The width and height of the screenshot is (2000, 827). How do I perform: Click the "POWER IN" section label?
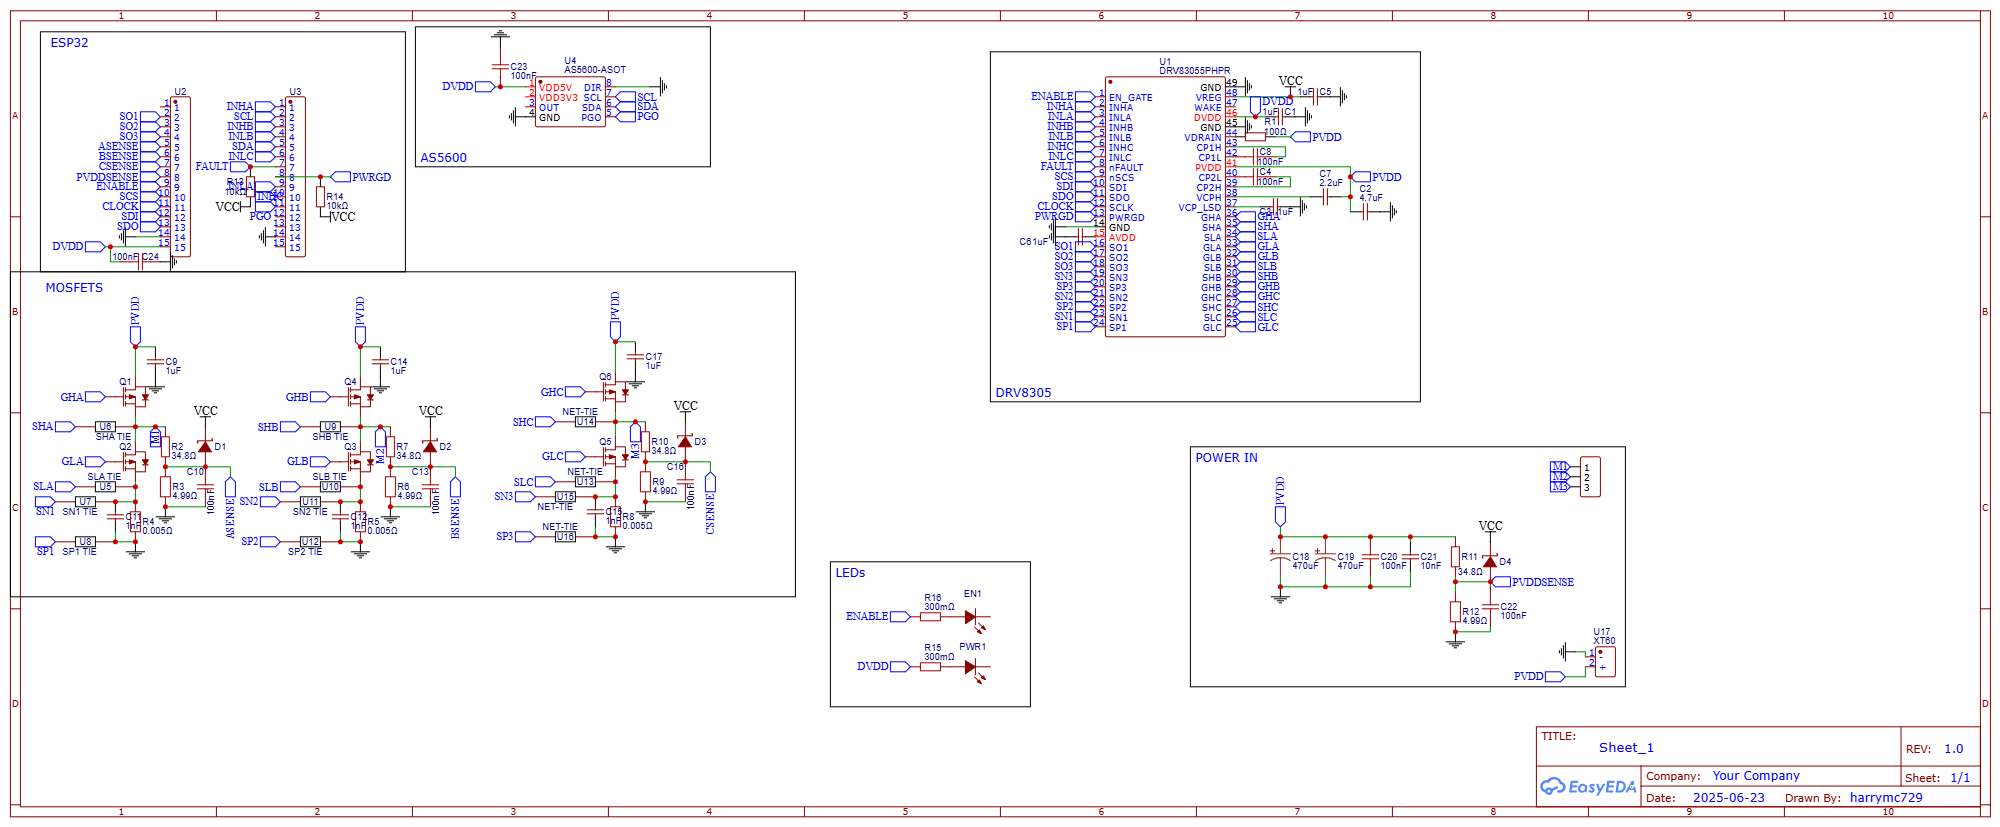tap(1226, 458)
